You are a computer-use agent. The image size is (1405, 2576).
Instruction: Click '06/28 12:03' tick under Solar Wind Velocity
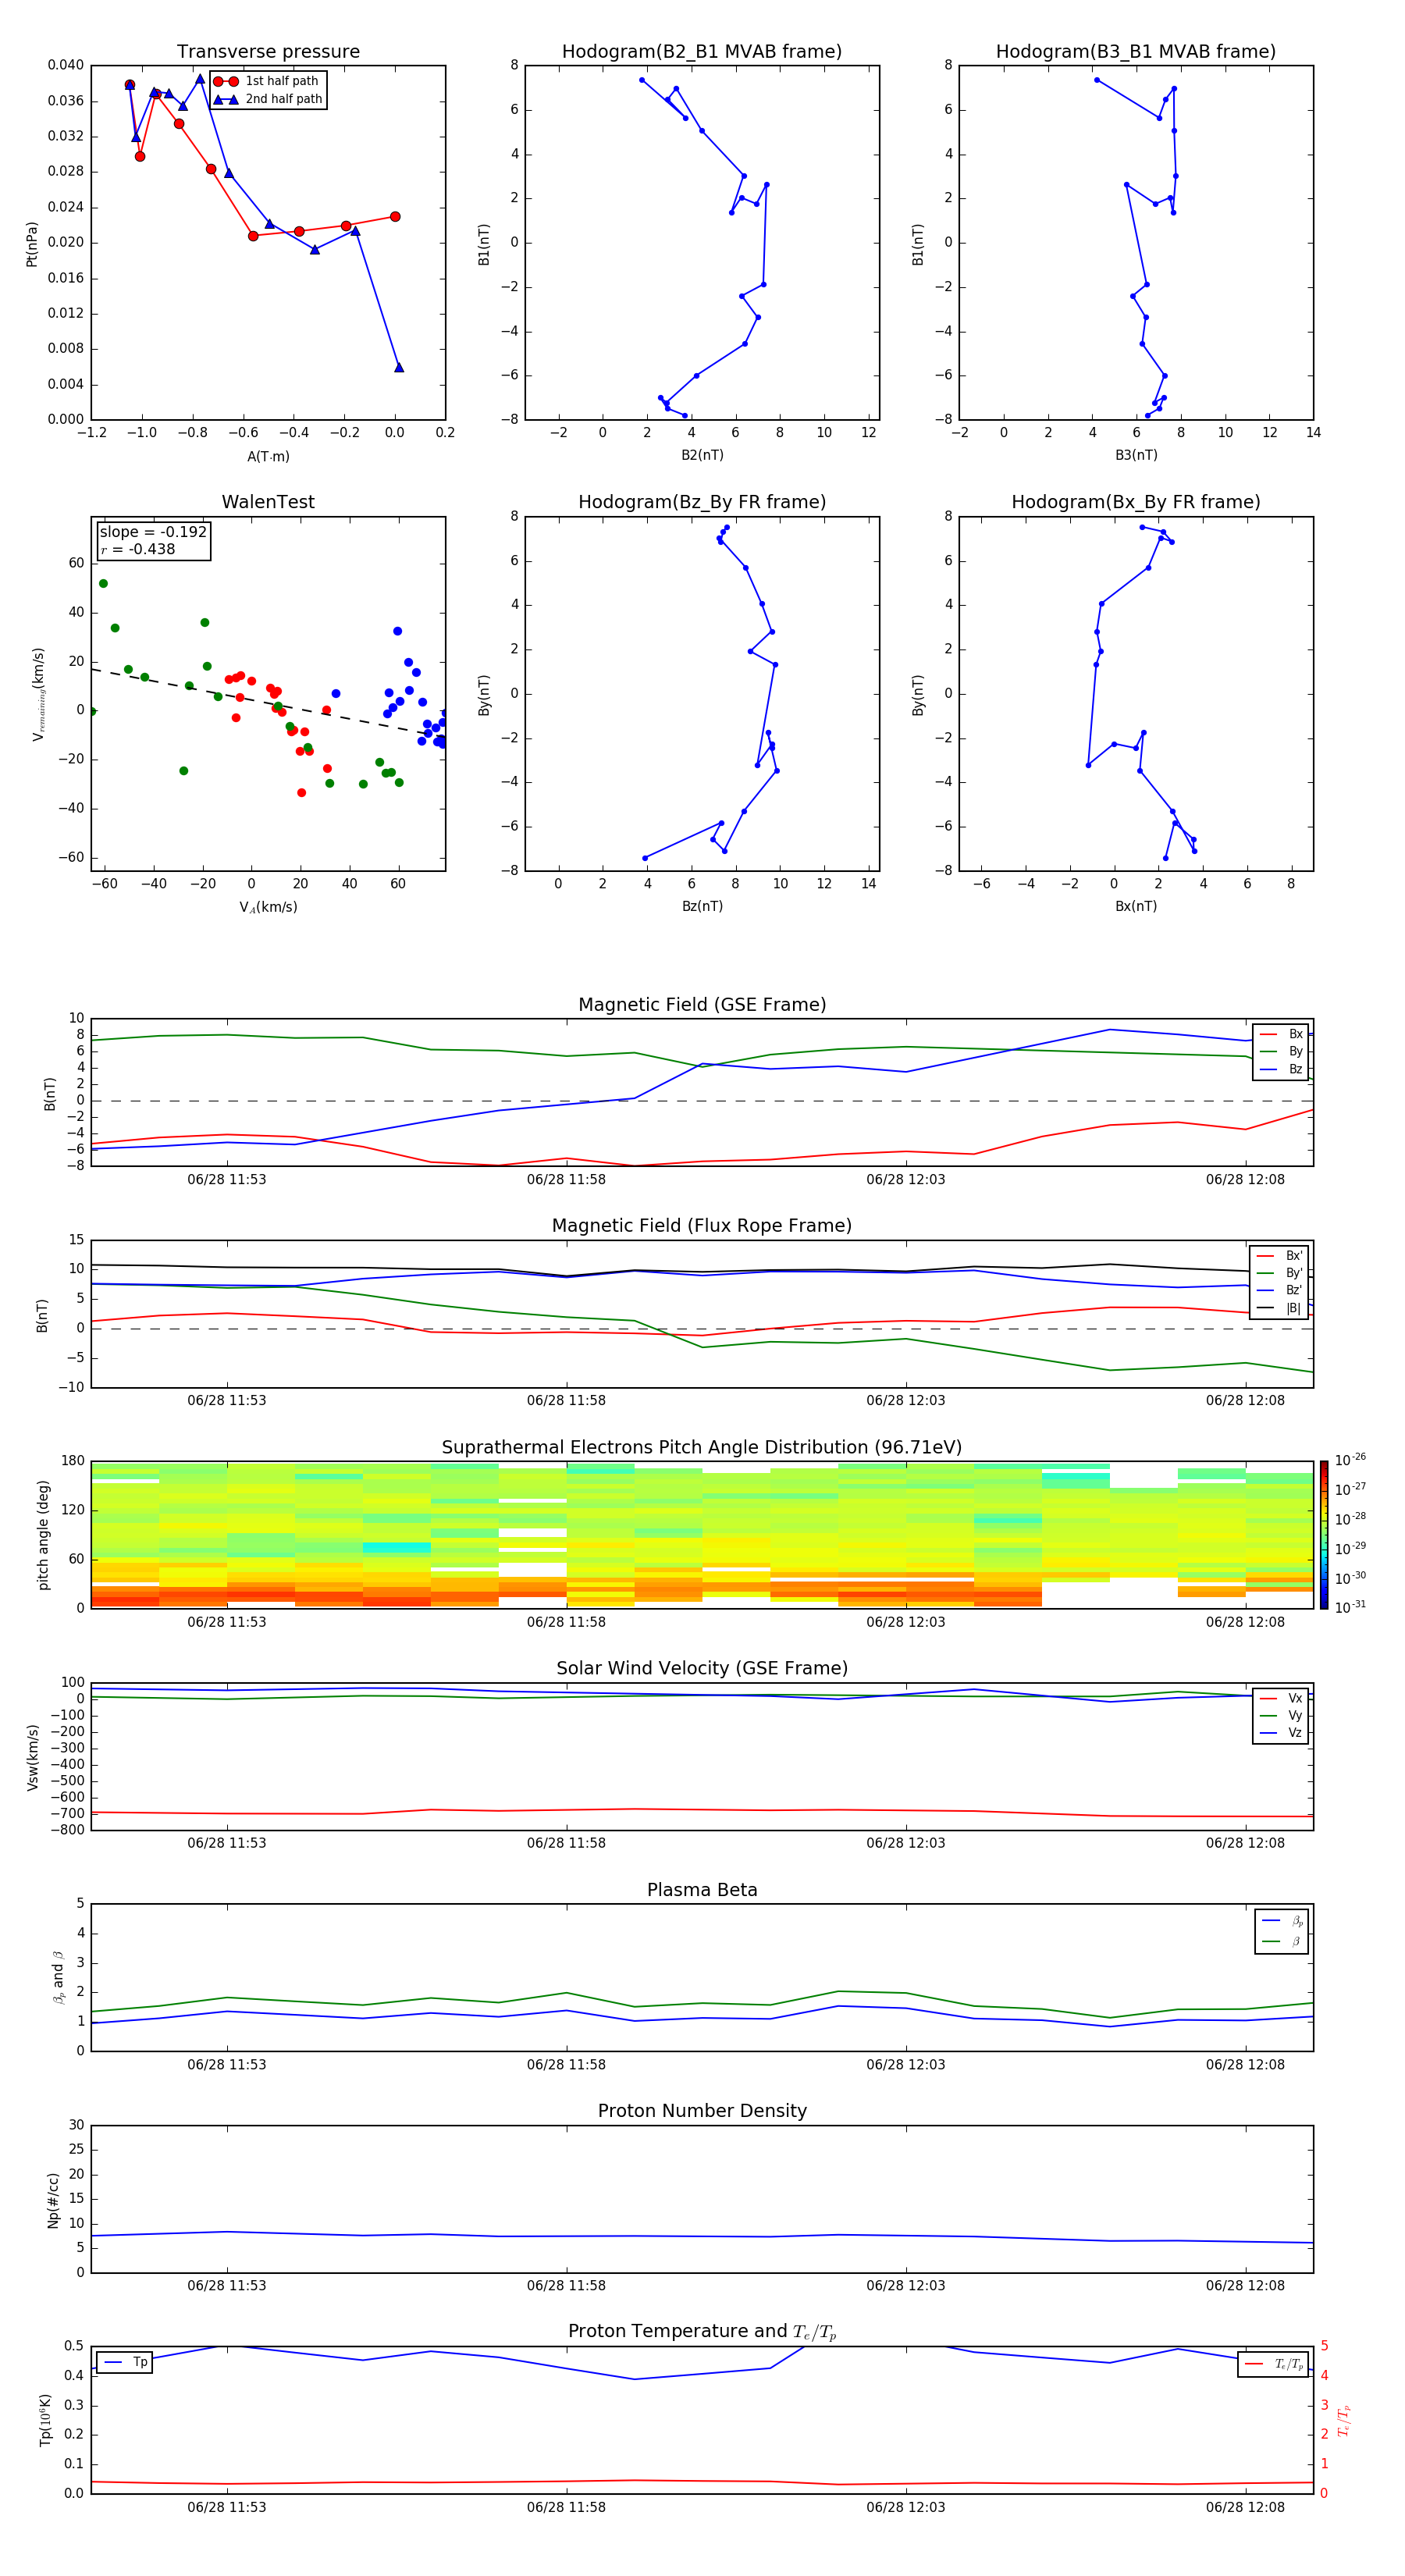(x=906, y=1843)
